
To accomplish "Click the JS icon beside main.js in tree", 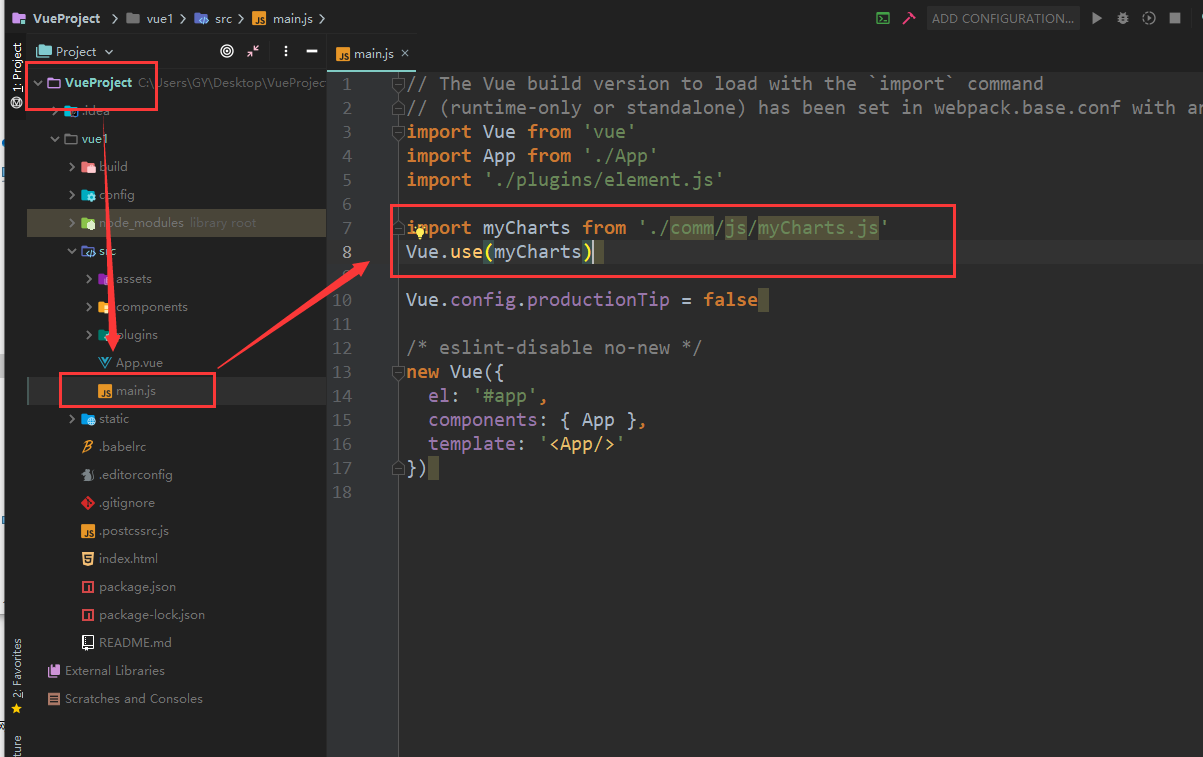I will [105, 391].
